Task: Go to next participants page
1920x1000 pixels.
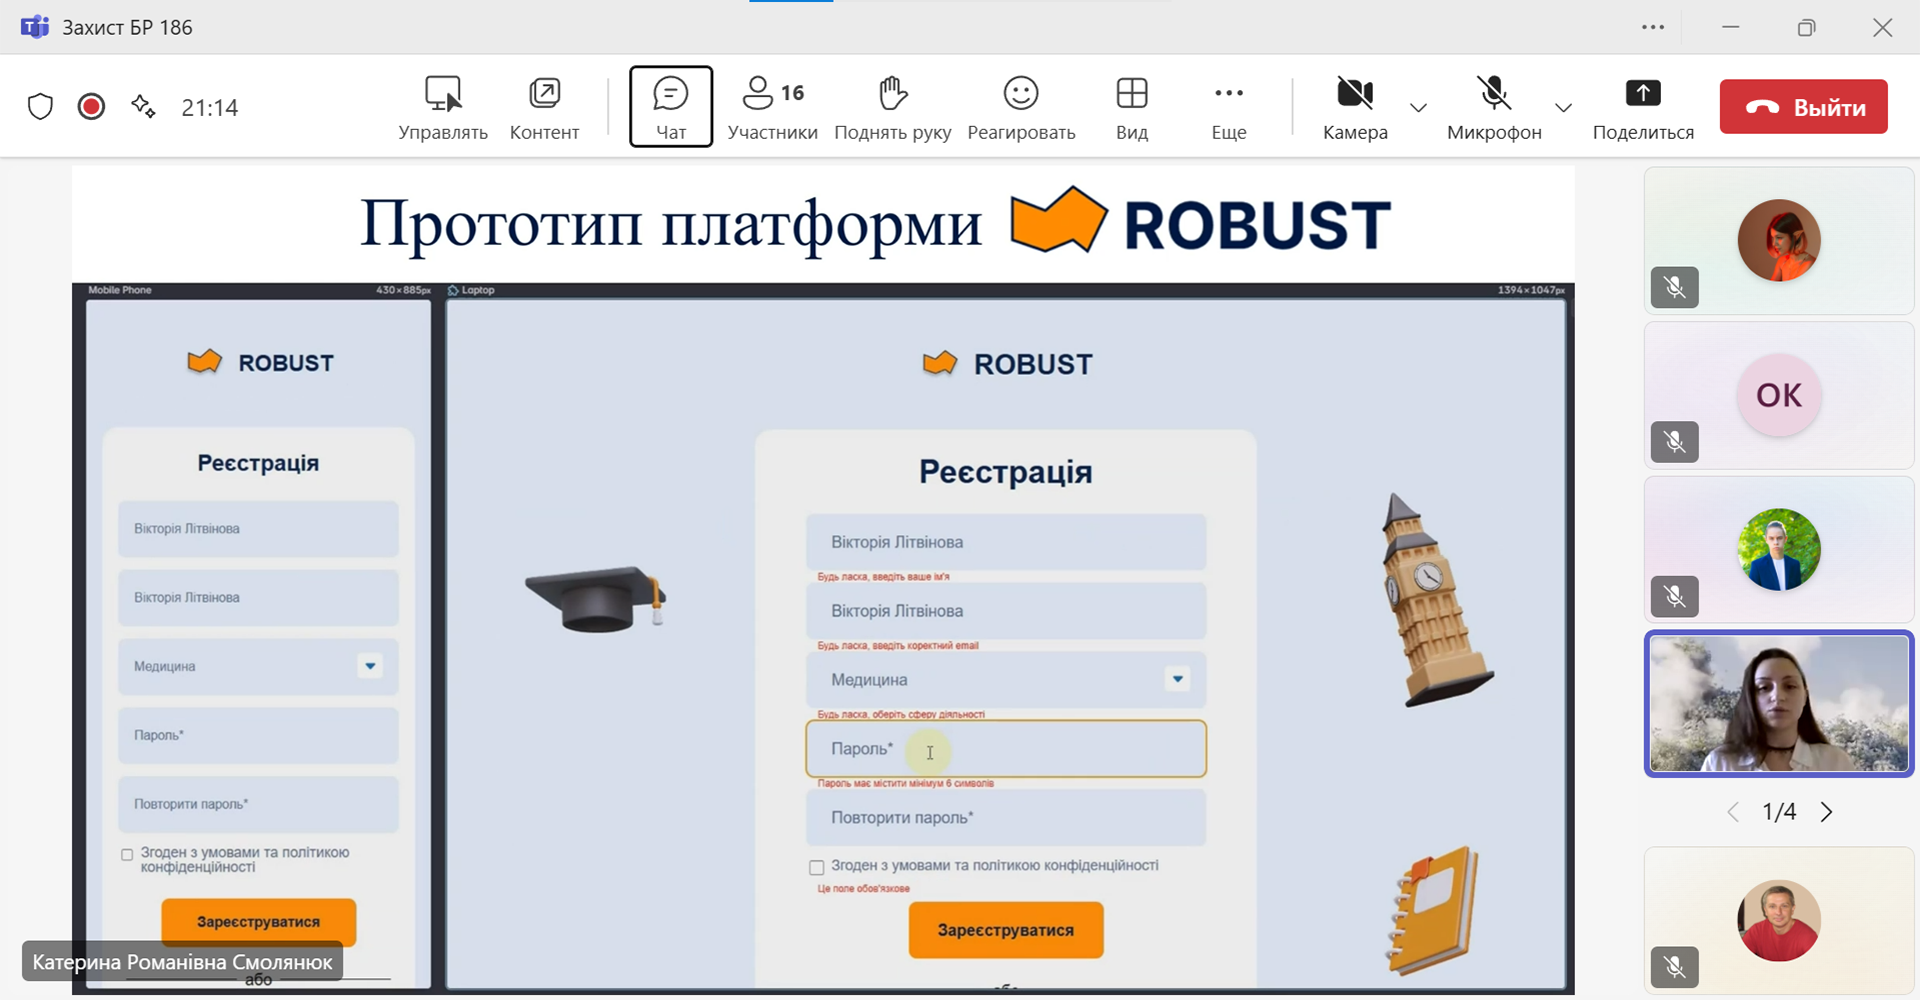Action: (x=1826, y=812)
